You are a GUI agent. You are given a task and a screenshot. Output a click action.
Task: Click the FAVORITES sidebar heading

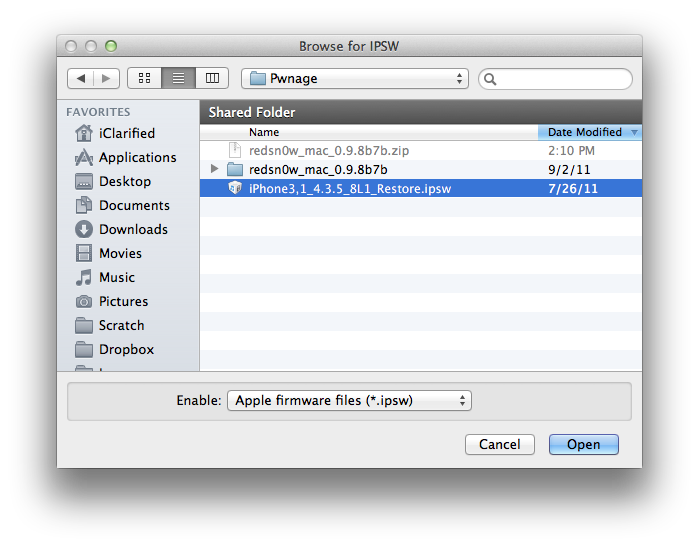point(99,112)
